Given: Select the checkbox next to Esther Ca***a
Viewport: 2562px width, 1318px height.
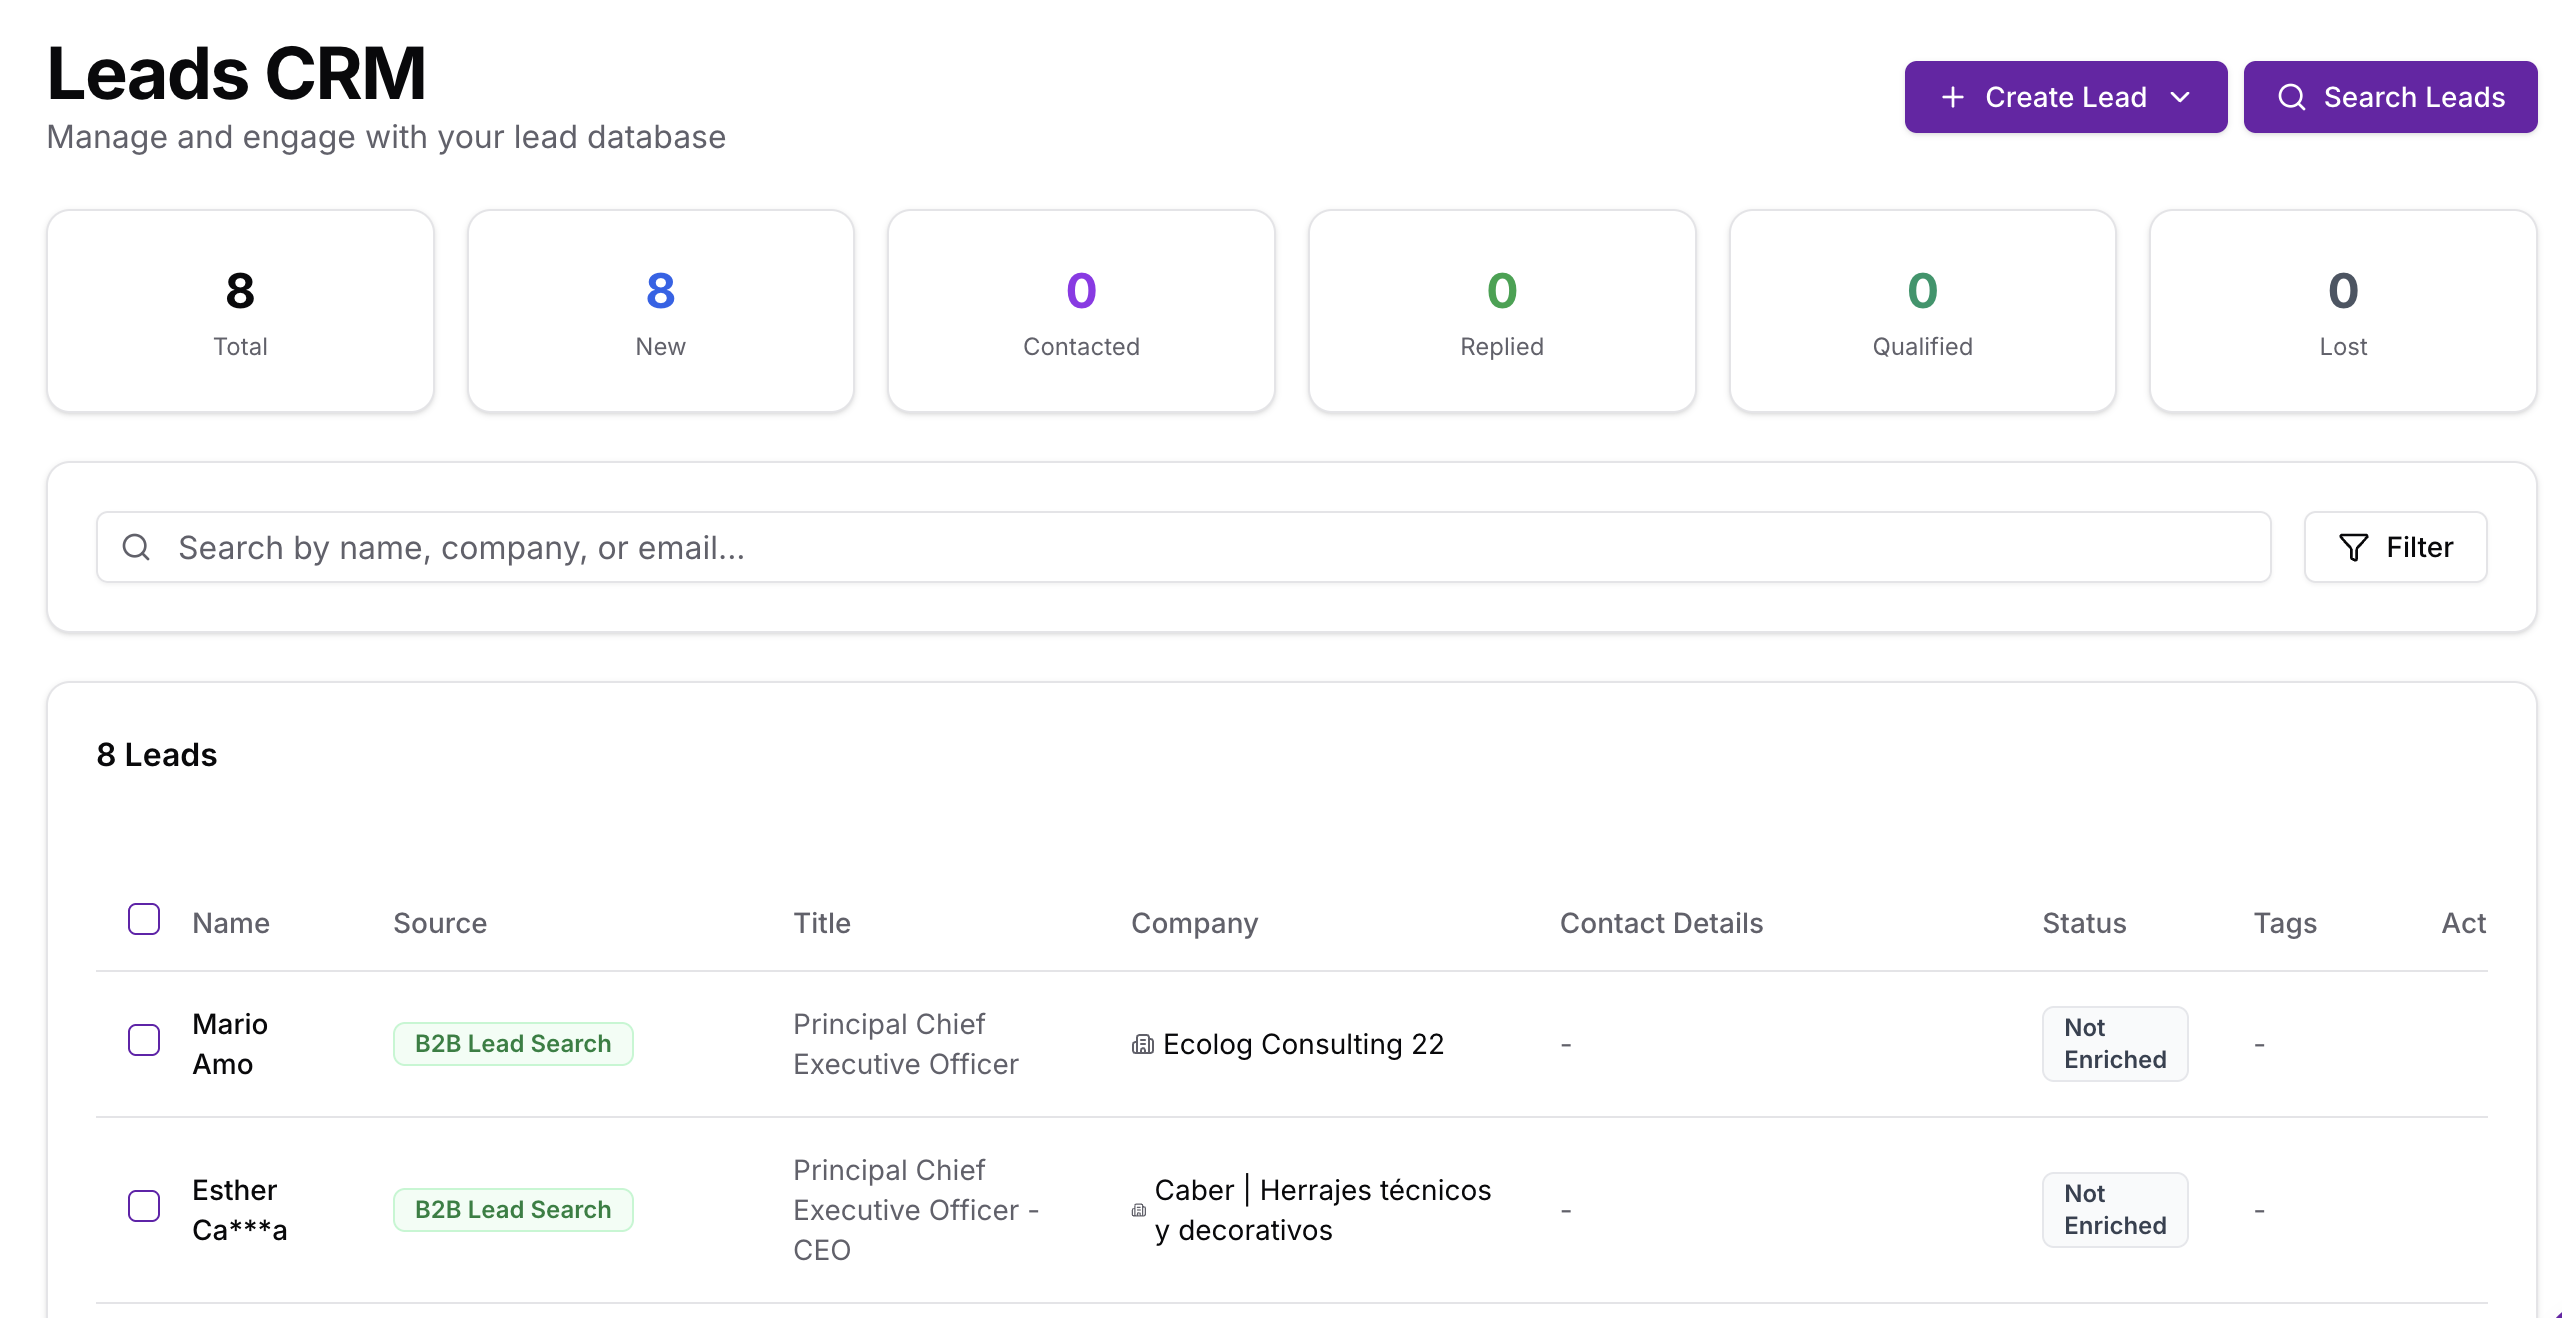Looking at the screenshot, I should 144,1207.
